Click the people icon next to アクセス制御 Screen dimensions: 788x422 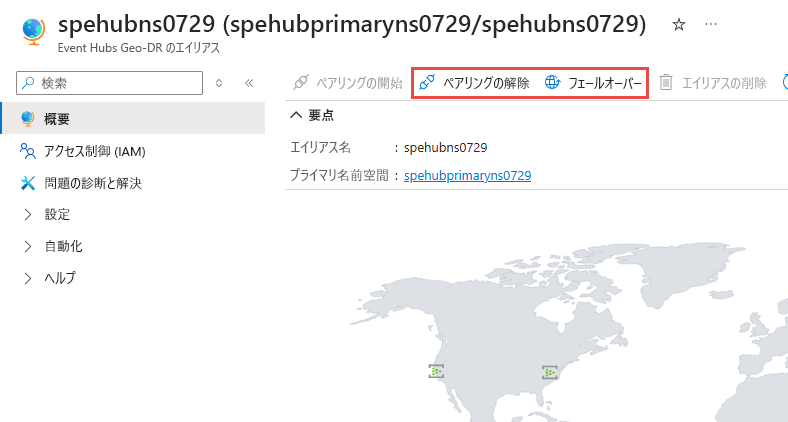(28, 151)
